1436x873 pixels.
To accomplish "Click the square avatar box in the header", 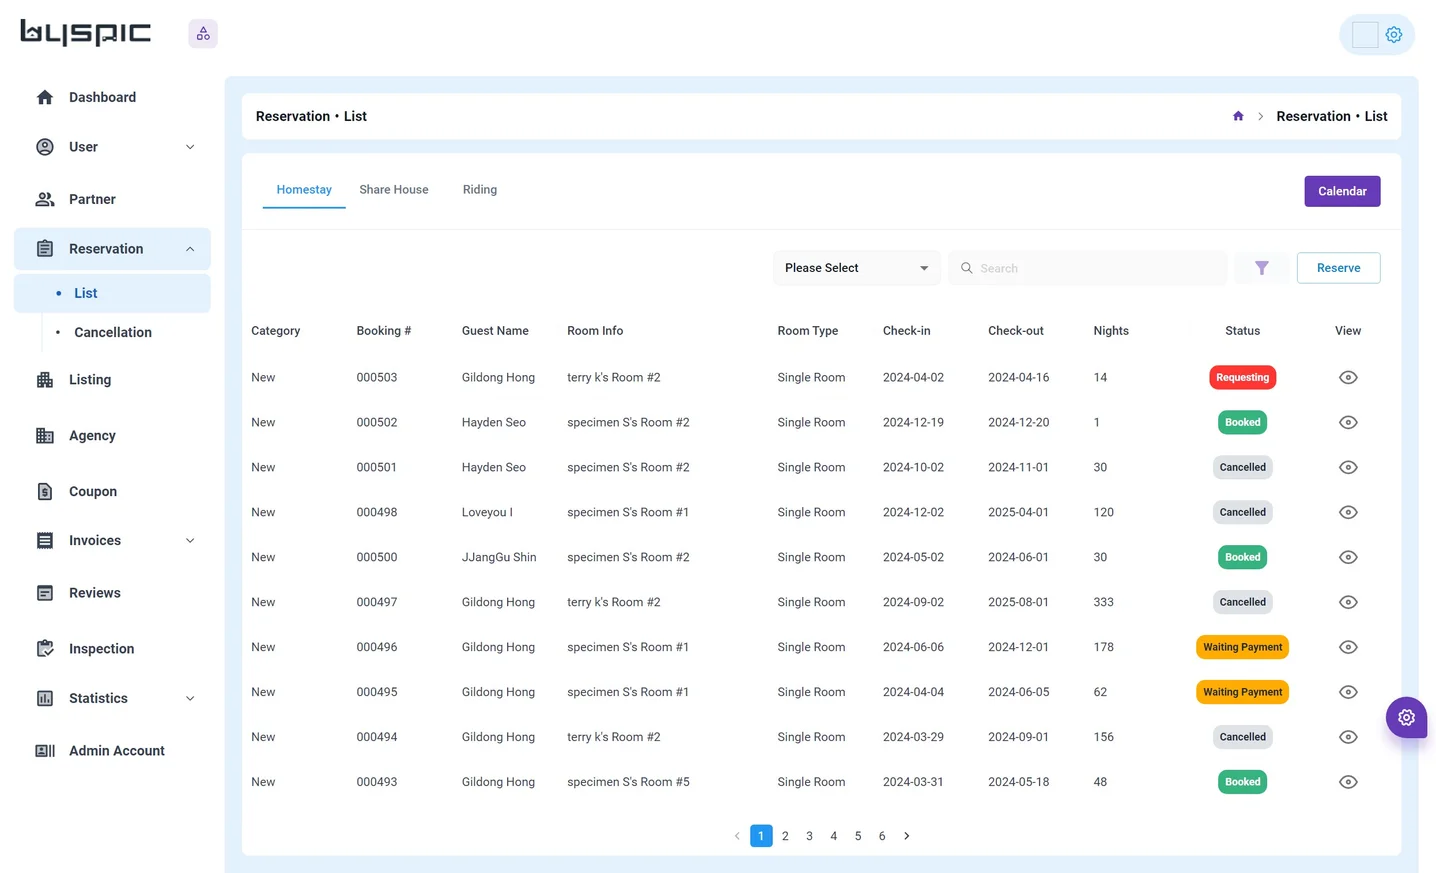I will coord(1365,35).
